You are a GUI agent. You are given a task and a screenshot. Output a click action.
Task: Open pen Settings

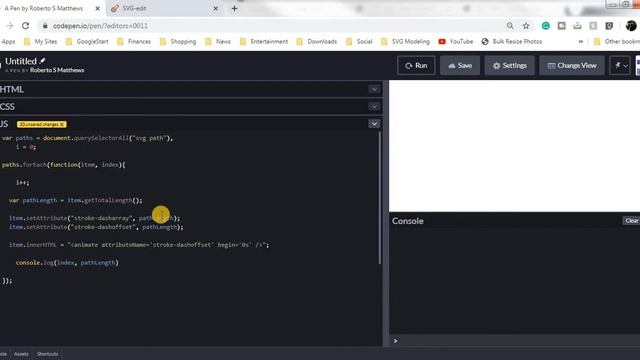(x=509, y=65)
